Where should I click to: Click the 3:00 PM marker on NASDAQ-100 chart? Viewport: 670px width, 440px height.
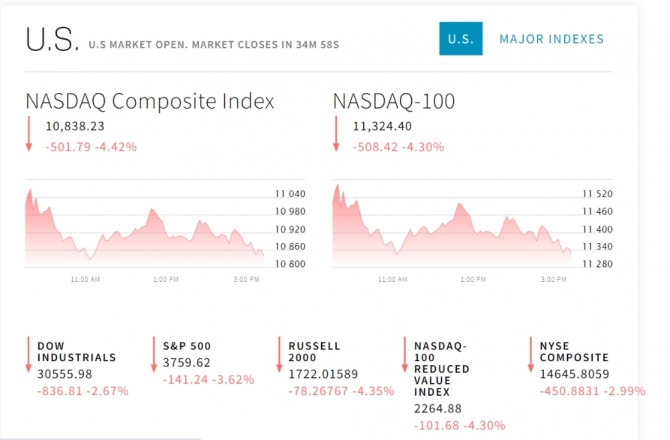[553, 279]
